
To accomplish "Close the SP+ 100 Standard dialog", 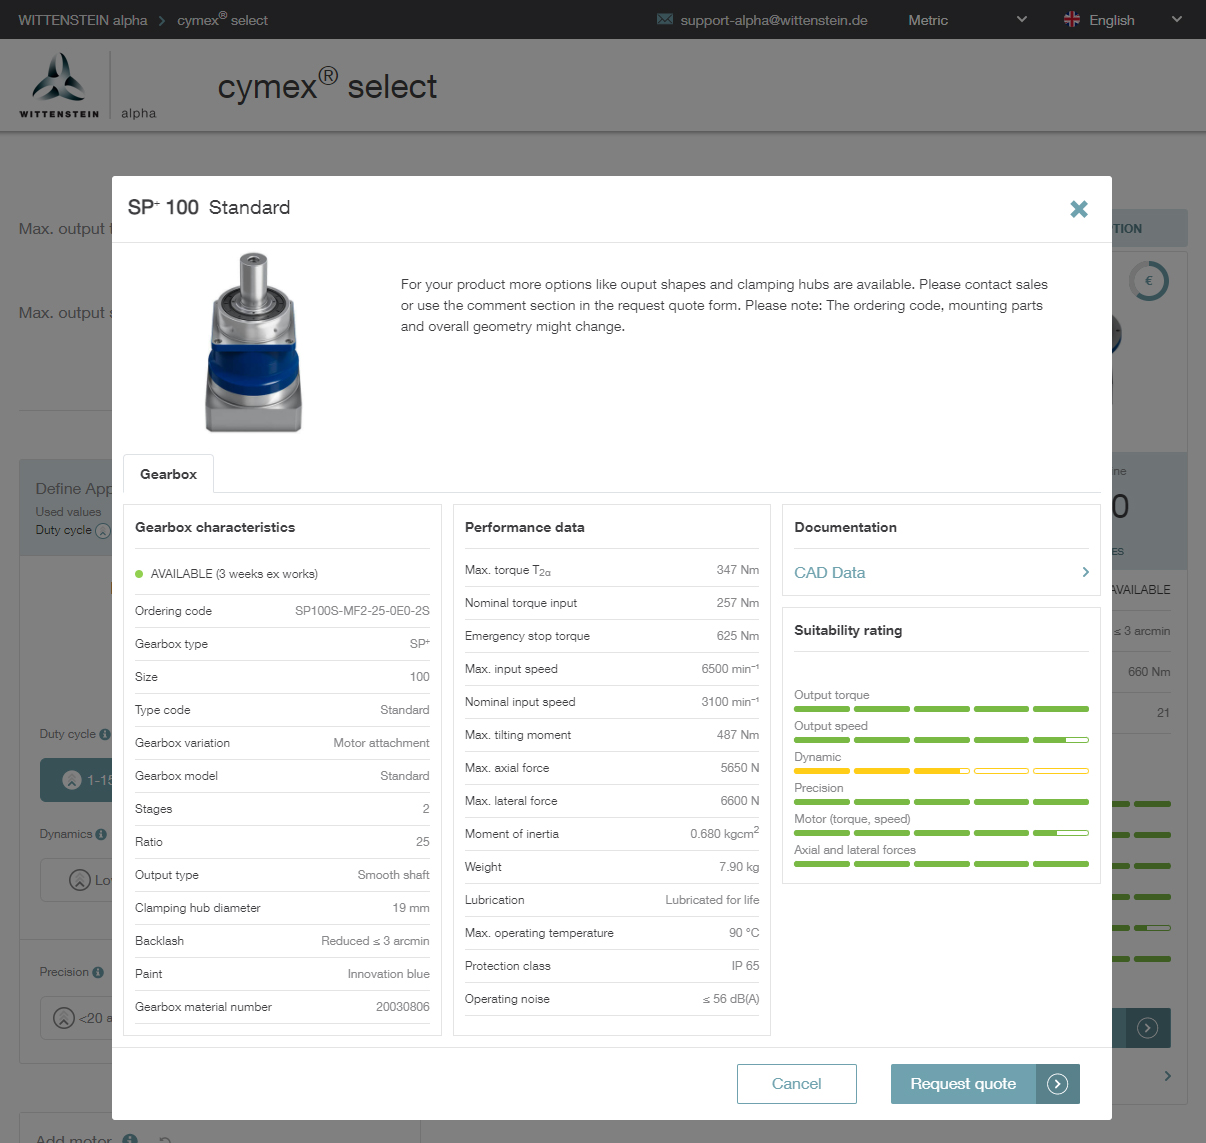I will click(x=1078, y=209).
